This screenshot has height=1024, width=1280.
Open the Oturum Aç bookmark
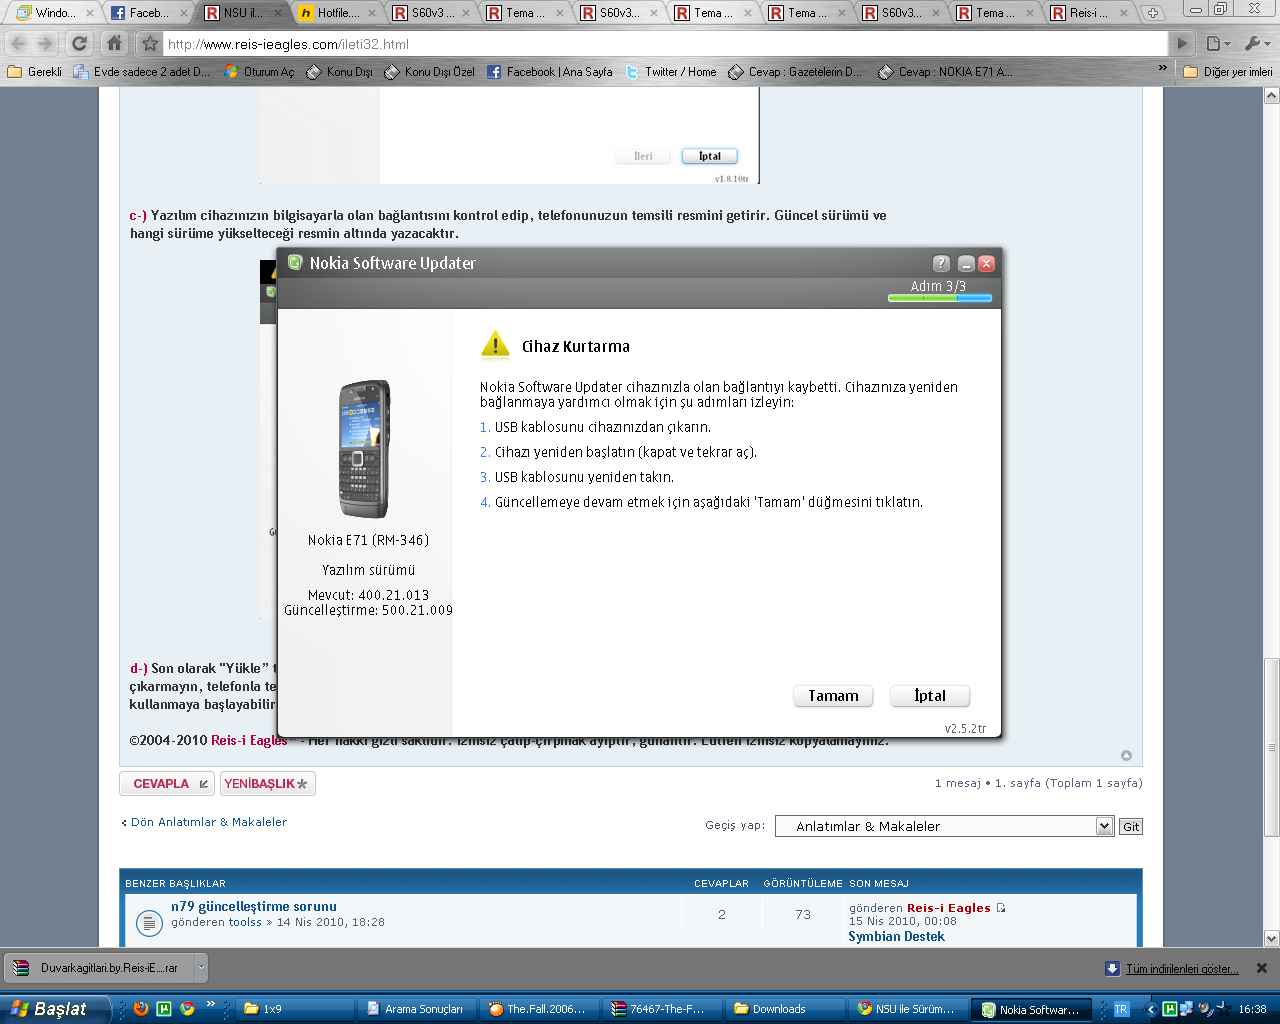[x=259, y=72]
